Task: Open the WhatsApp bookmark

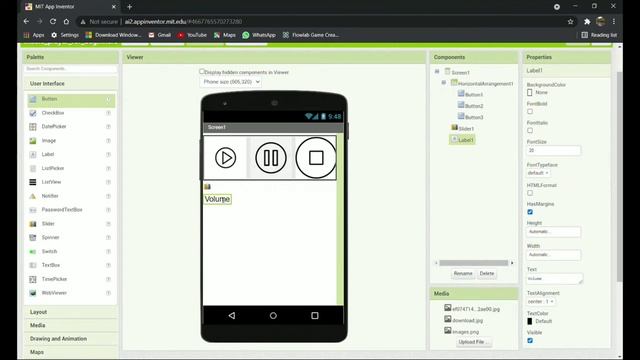Action: 259,35
